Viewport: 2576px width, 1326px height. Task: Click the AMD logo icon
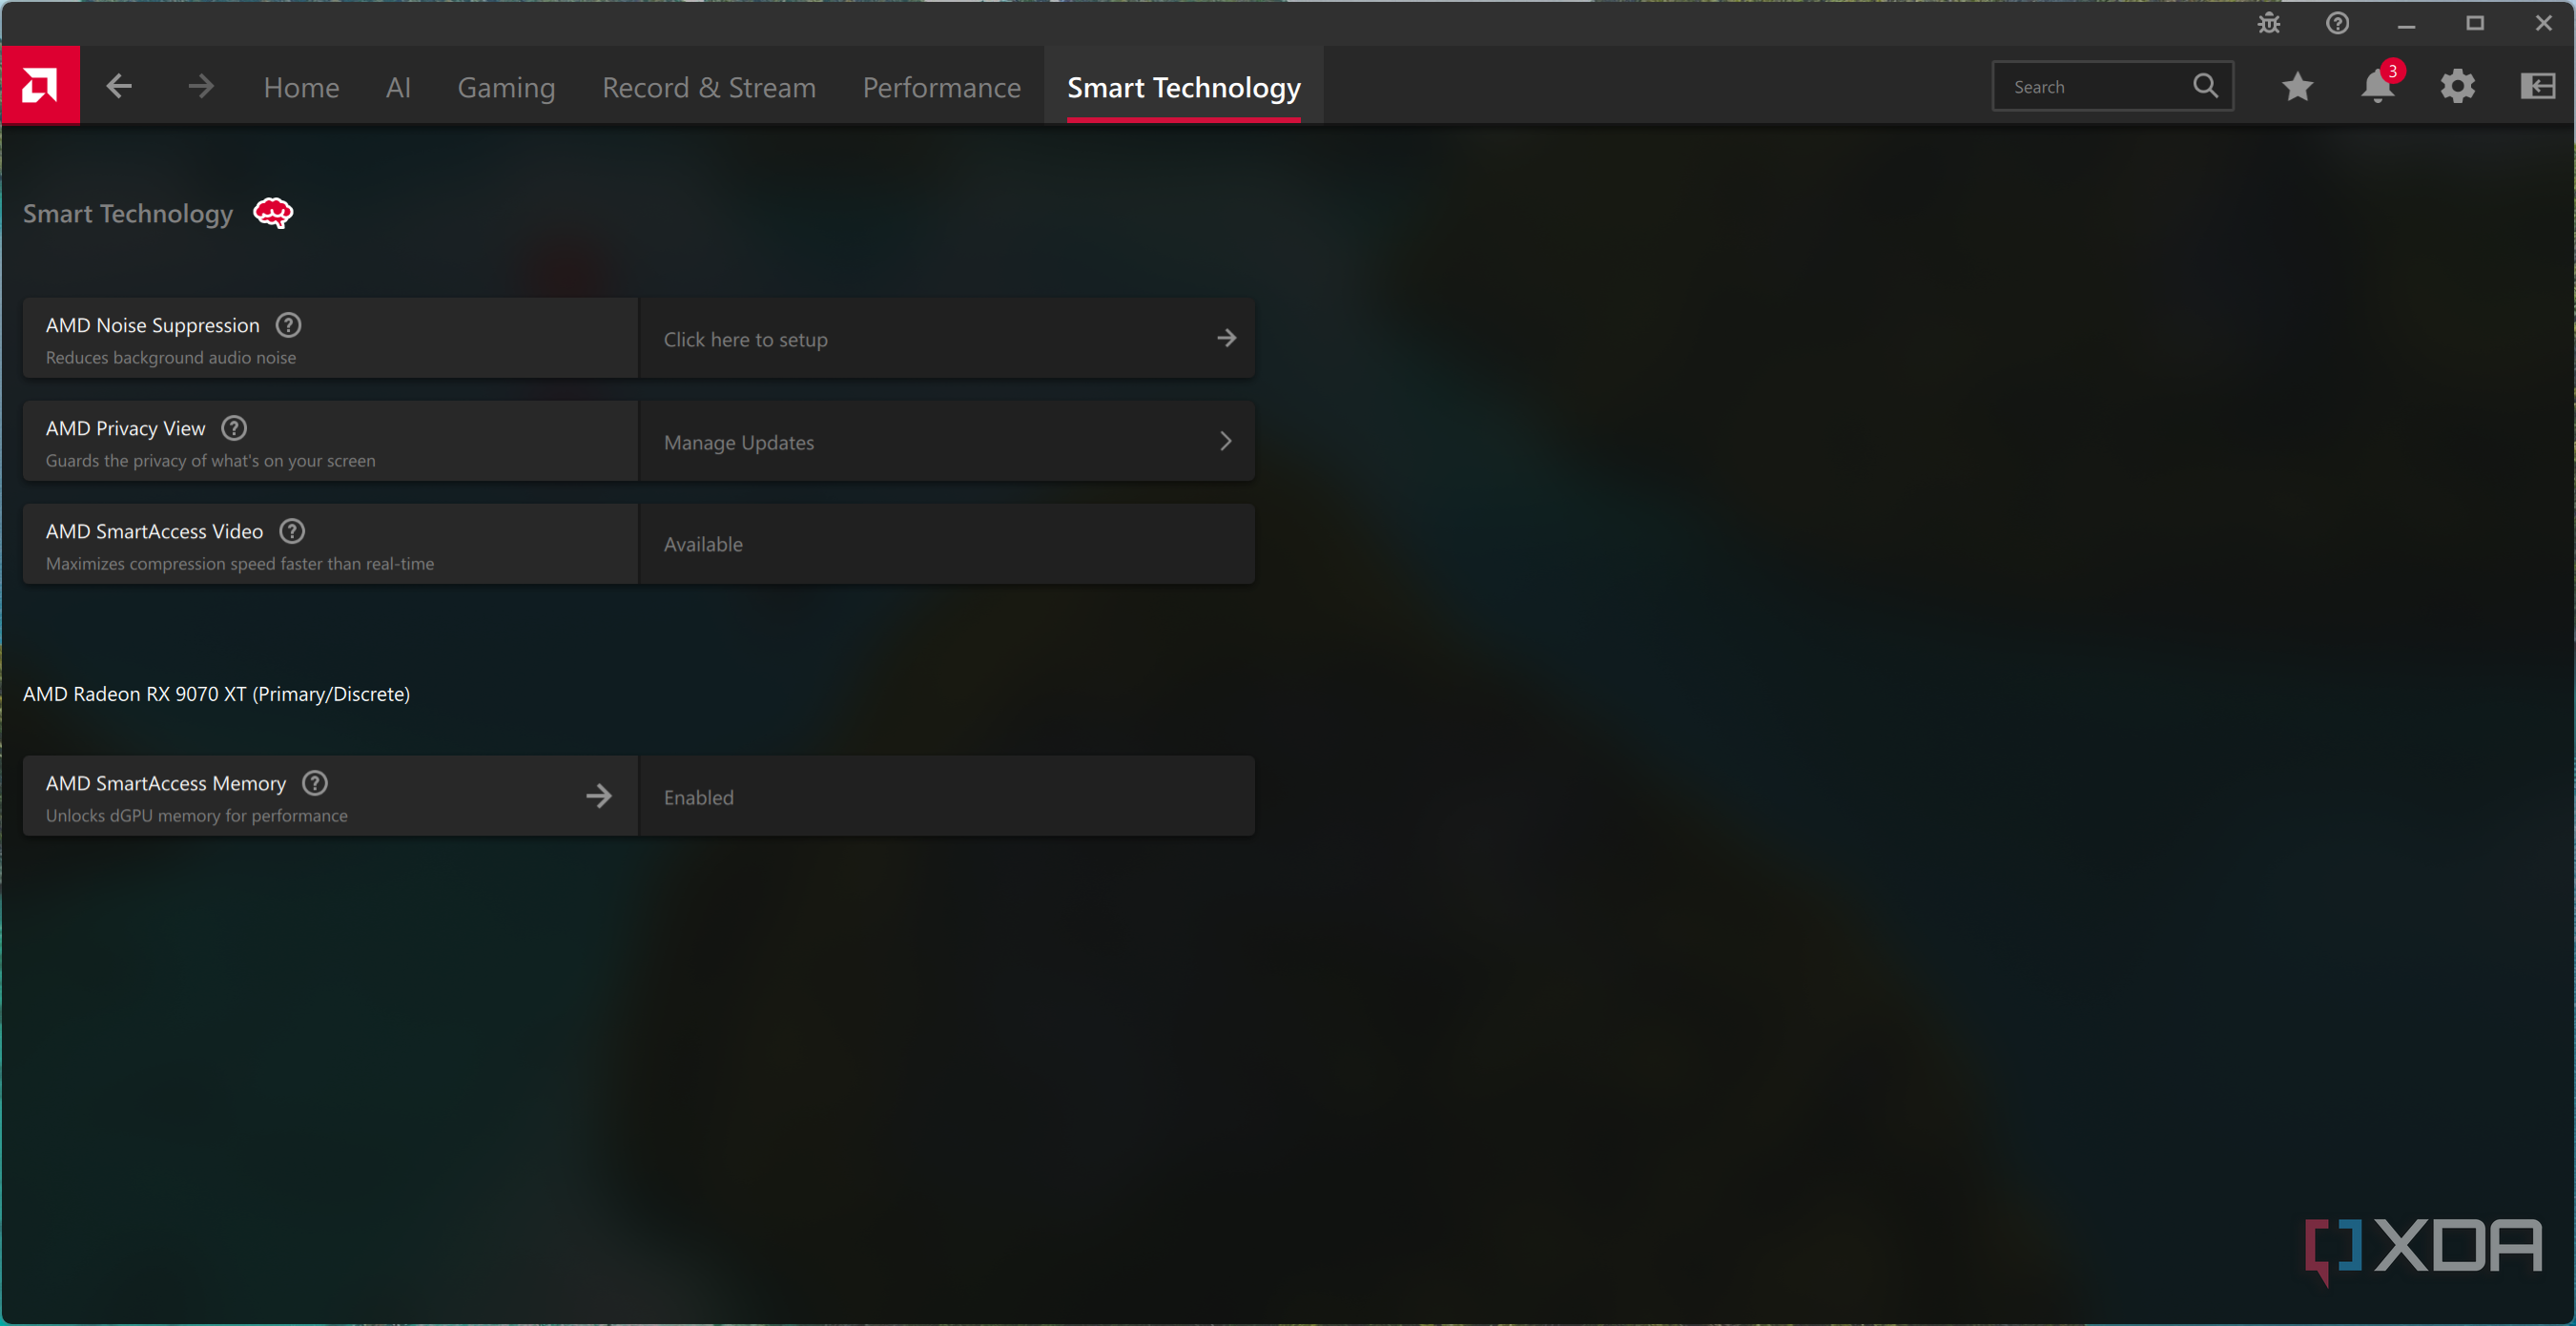coord(40,86)
